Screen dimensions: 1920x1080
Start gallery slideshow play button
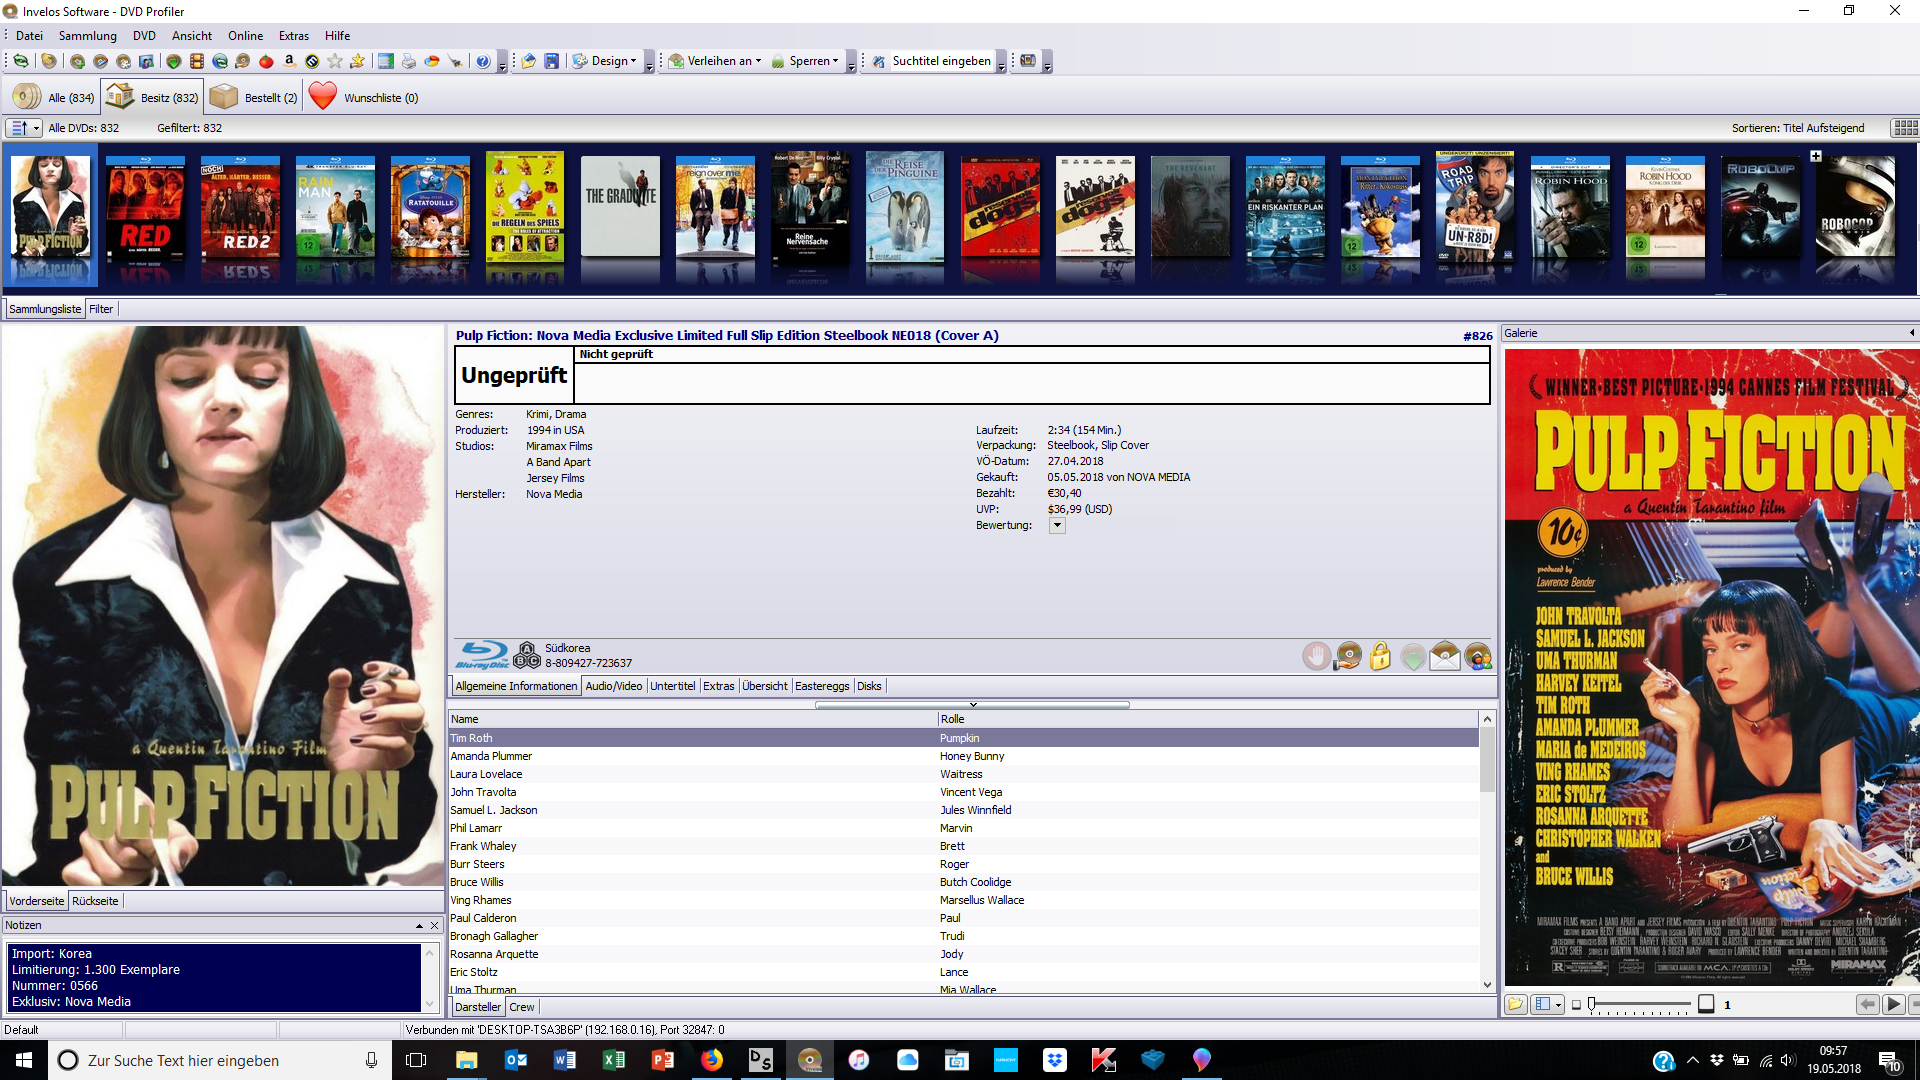pyautogui.click(x=1893, y=1004)
